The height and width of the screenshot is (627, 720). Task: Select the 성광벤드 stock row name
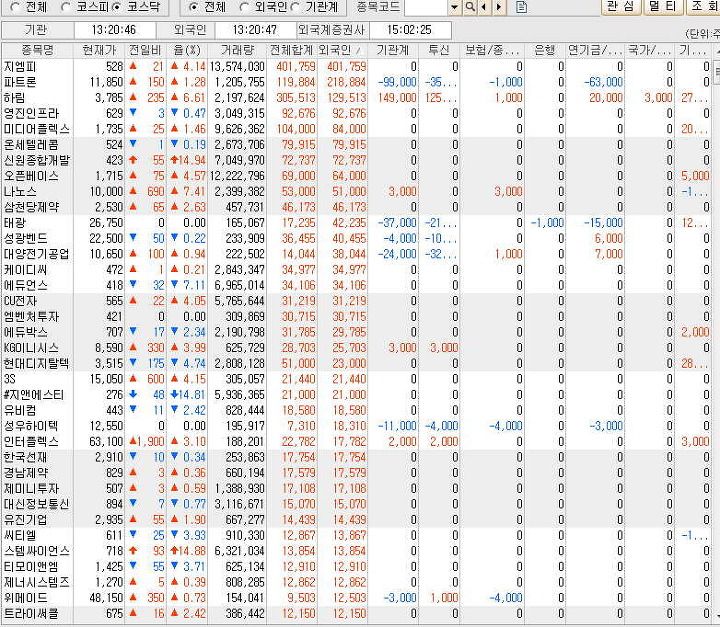[x=26, y=238]
